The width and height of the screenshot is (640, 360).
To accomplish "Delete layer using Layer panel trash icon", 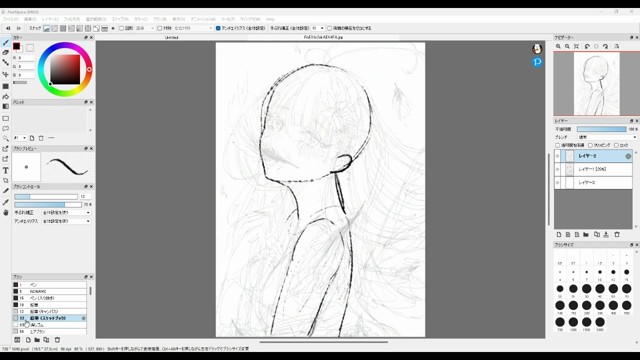I will pos(617,235).
